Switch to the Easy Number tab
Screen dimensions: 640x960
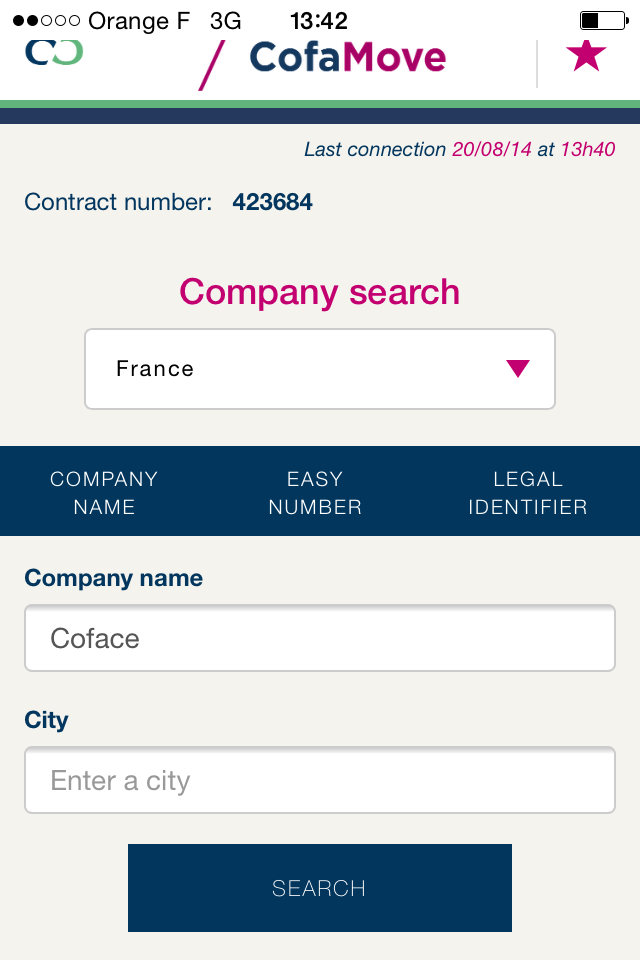(x=315, y=492)
